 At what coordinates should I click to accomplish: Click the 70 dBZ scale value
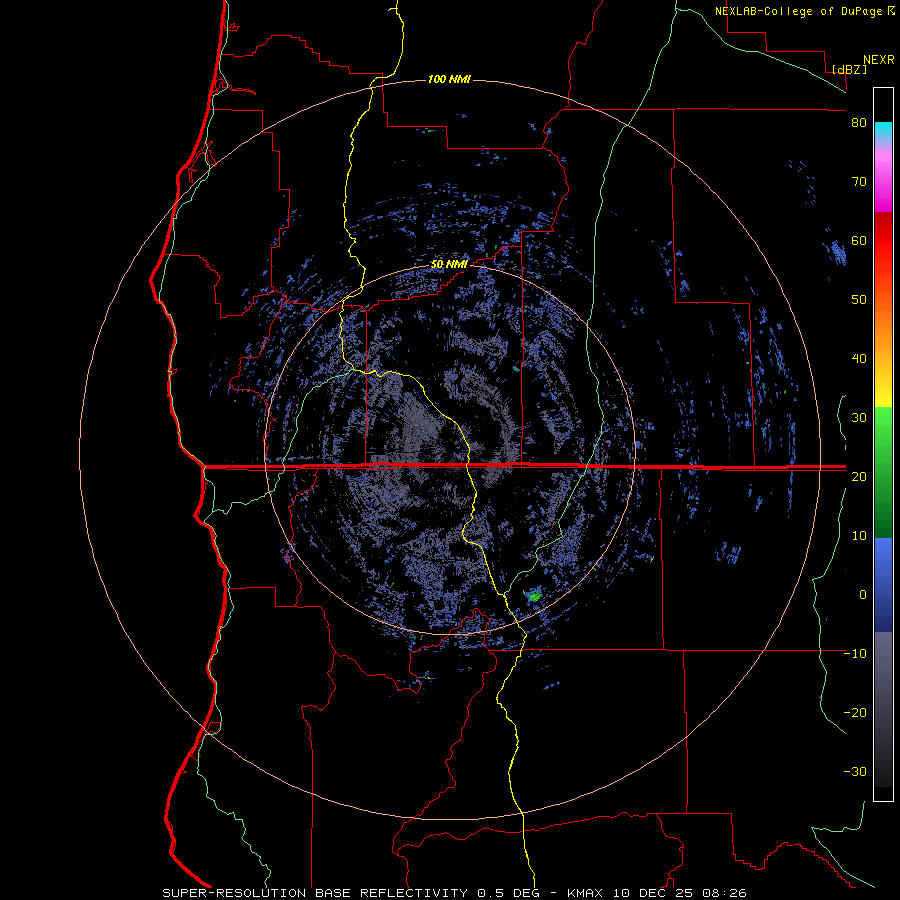point(859,182)
